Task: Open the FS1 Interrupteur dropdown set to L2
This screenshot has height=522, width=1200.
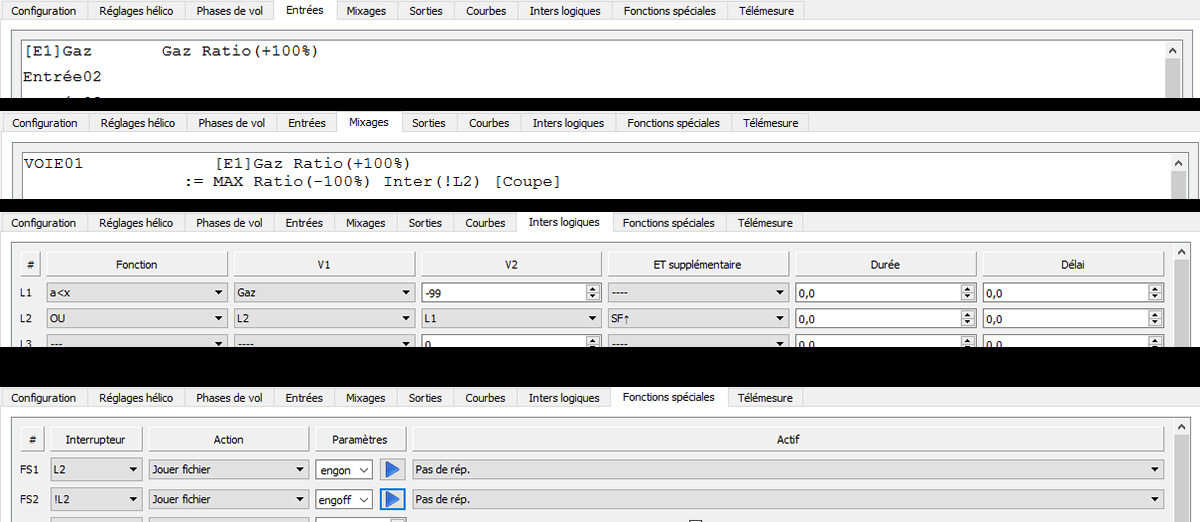Action: click(96, 470)
